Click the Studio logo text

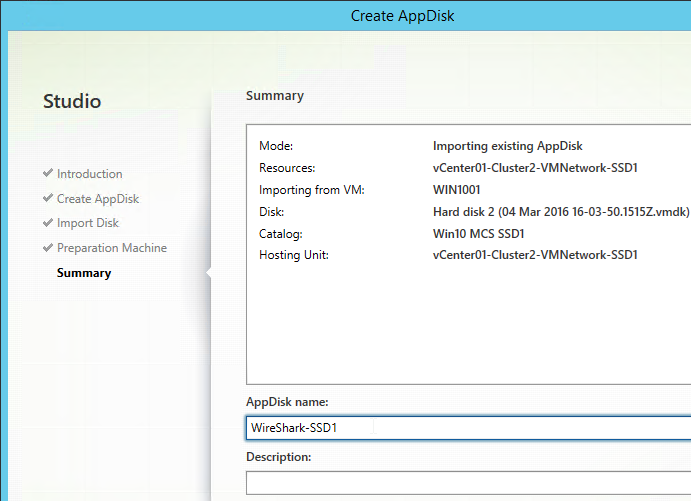coord(72,101)
